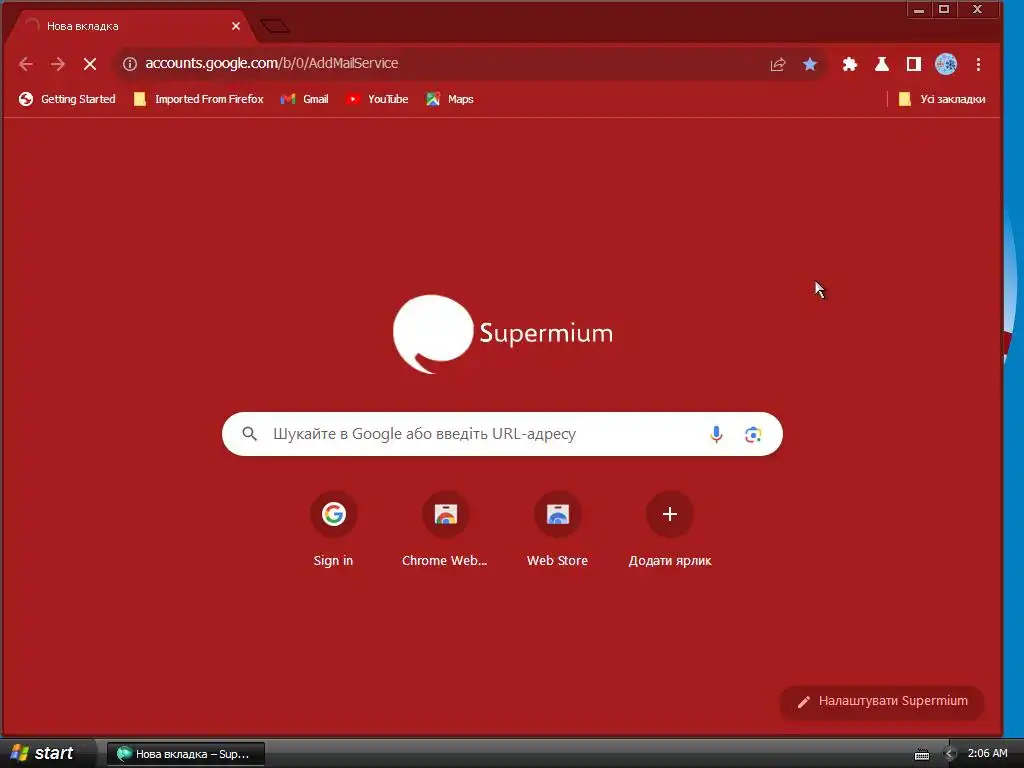Close the Нова вкладка tab
This screenshot has width=1024, height=768.
pos(236,26)
